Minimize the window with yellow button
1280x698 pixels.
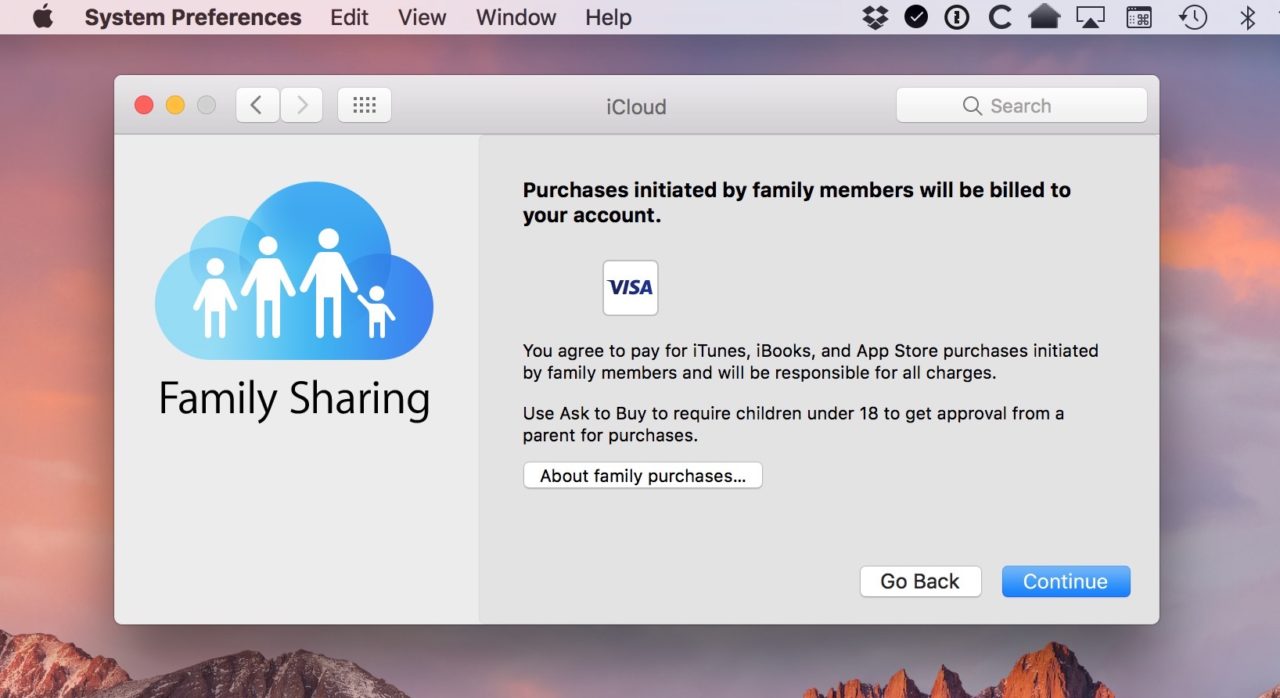pyautogui.click(x=175, y=105)
